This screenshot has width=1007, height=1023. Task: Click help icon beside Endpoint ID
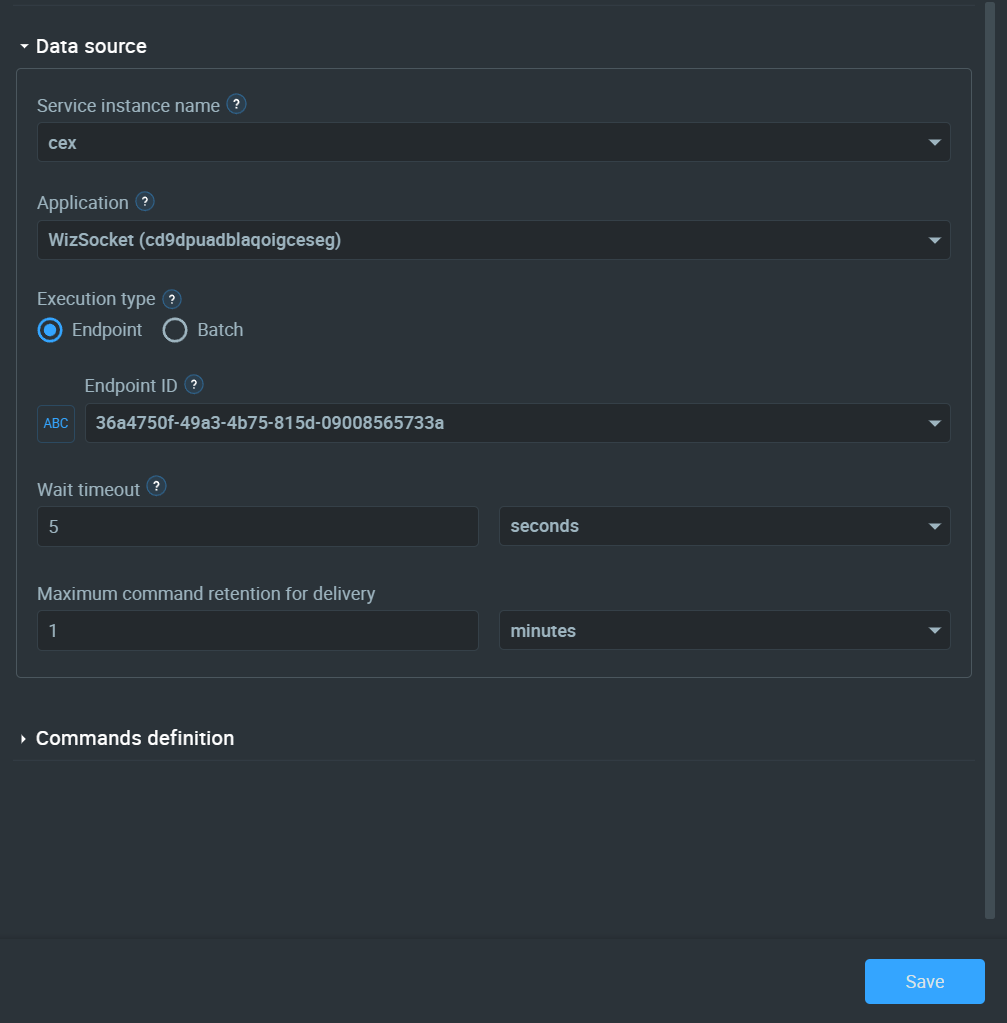pos(194,385)
